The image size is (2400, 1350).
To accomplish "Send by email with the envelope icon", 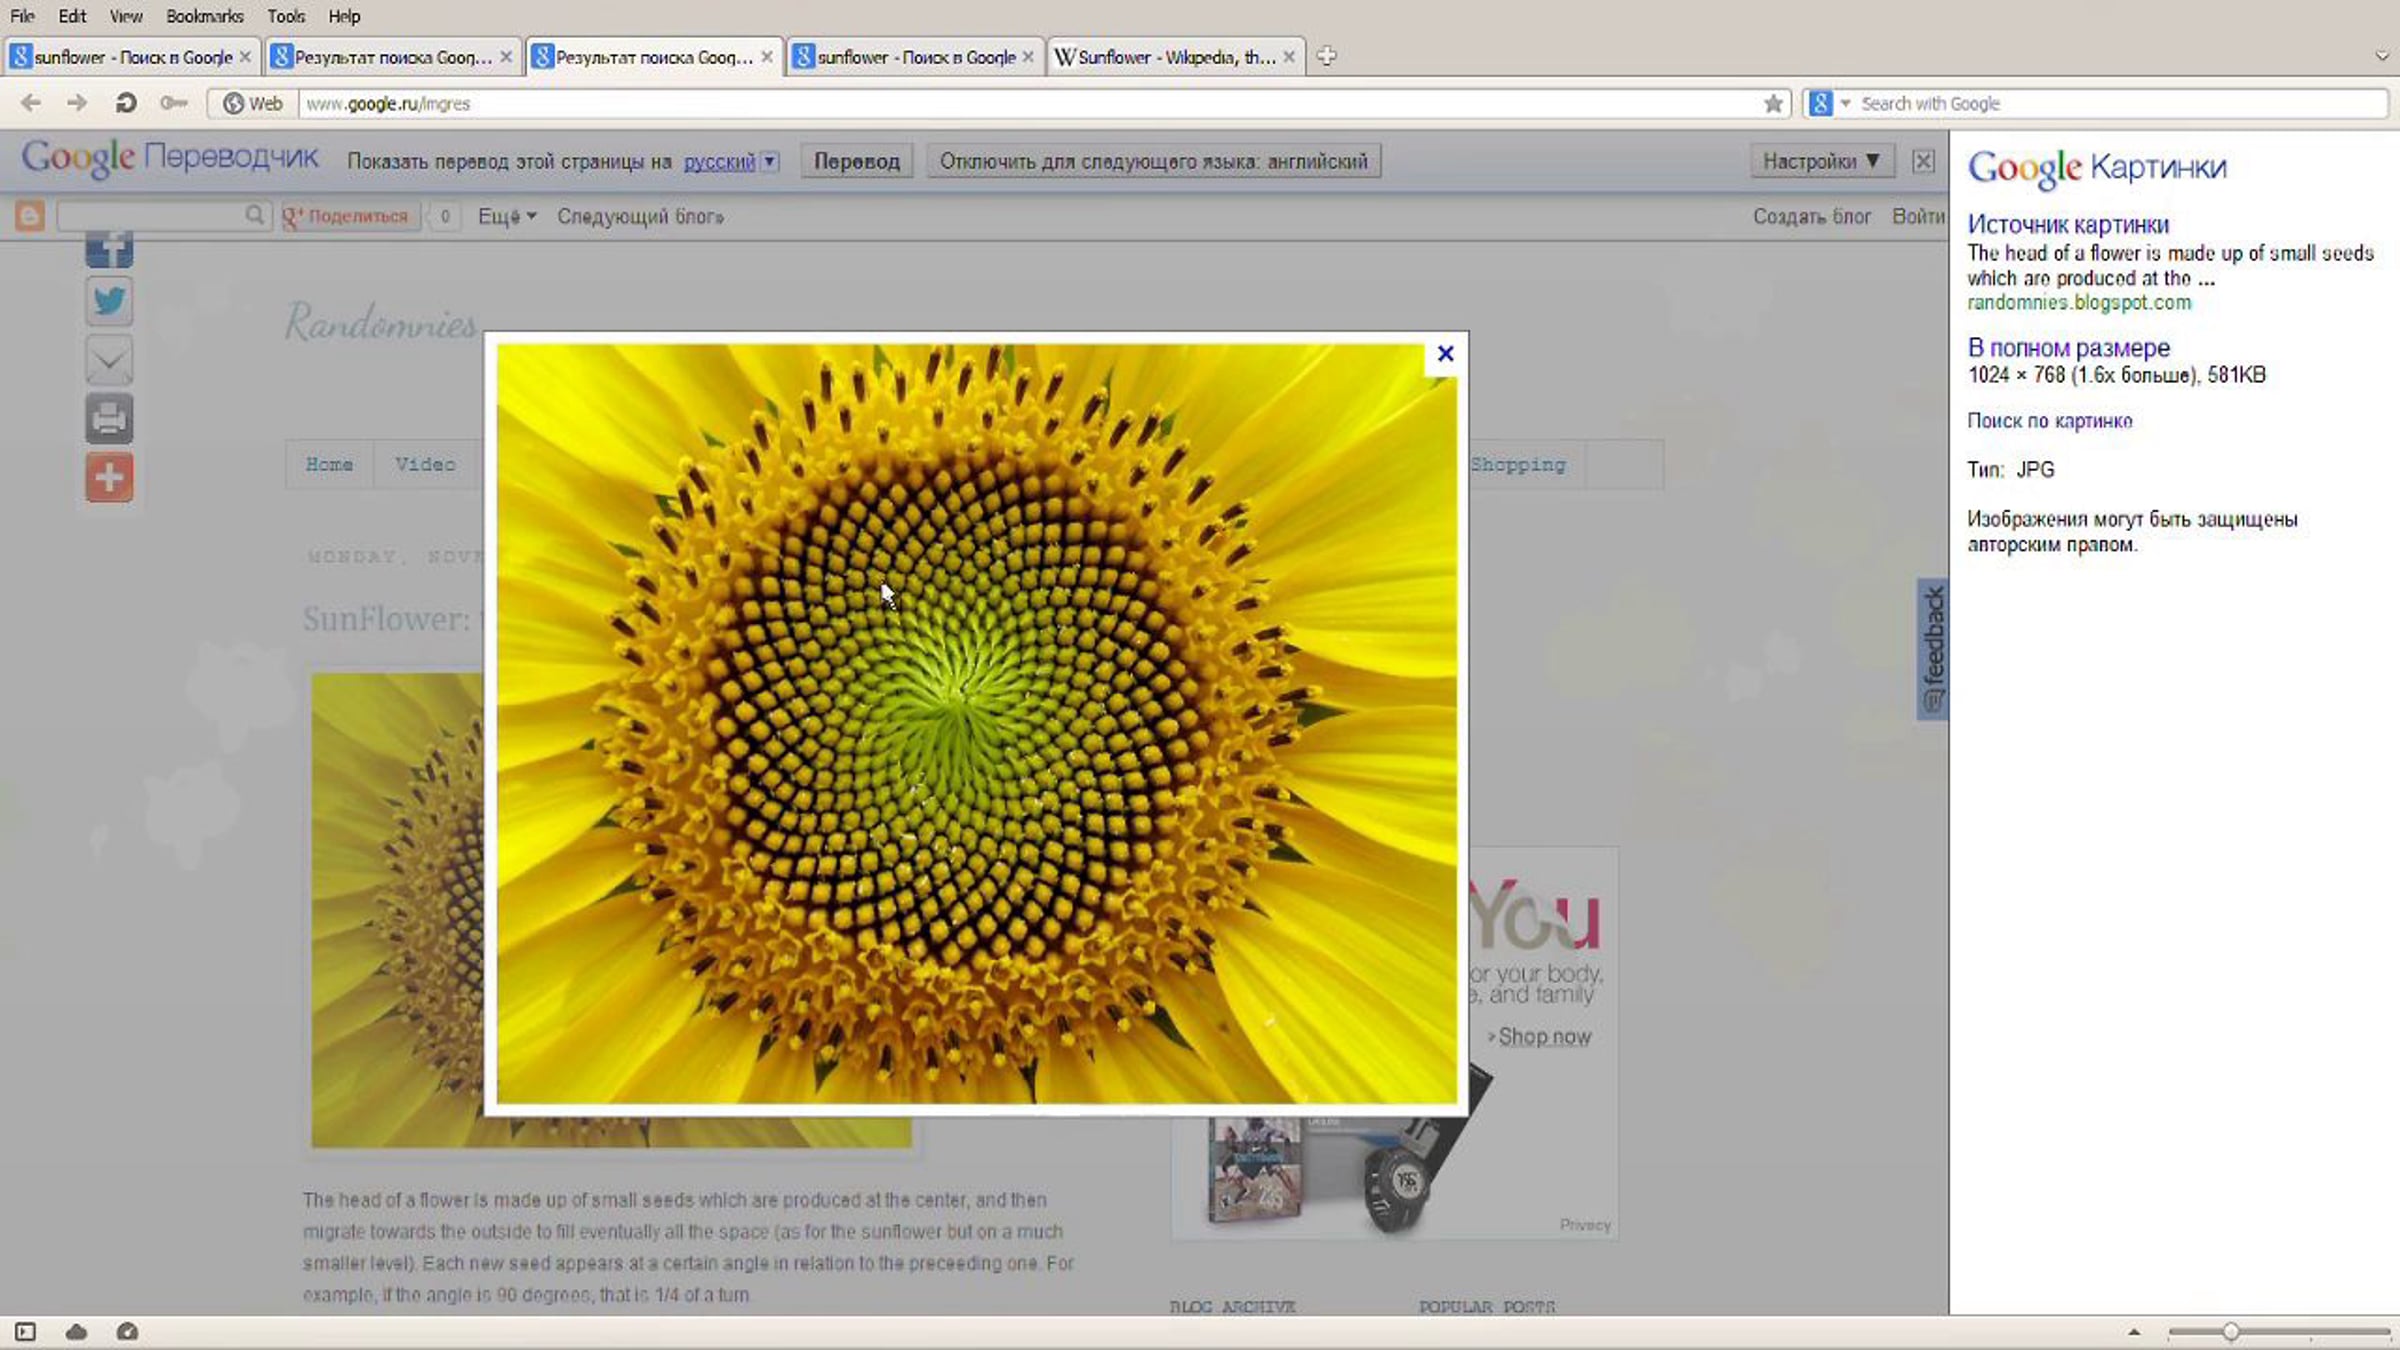I will tap(109, 360).
